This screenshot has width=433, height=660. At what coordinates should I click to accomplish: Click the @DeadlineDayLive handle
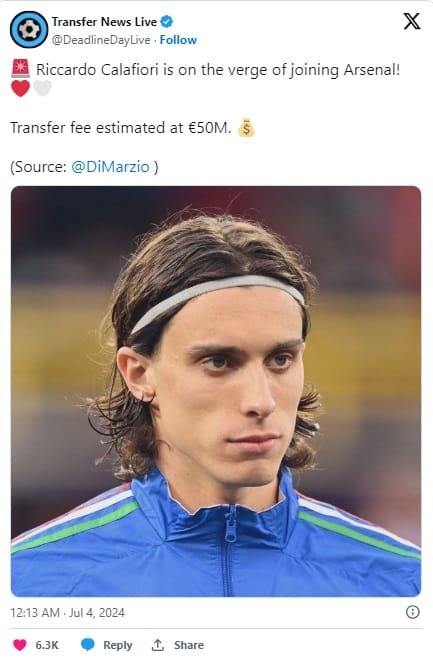101,40
